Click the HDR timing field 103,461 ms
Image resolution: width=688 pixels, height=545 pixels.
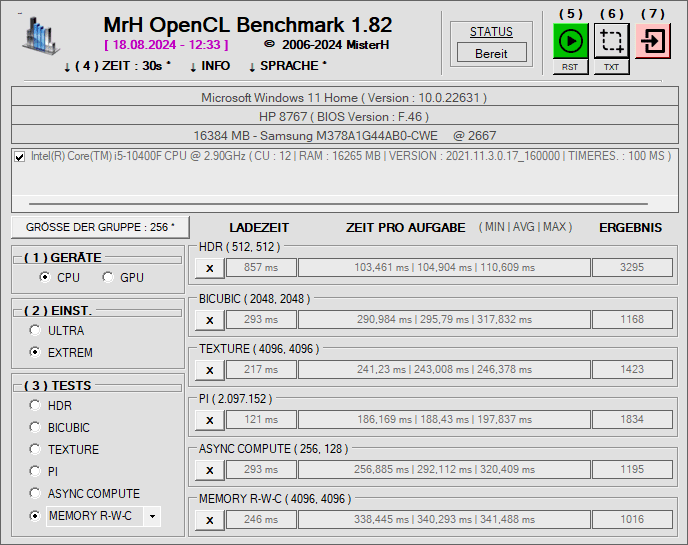click(444, 267)
